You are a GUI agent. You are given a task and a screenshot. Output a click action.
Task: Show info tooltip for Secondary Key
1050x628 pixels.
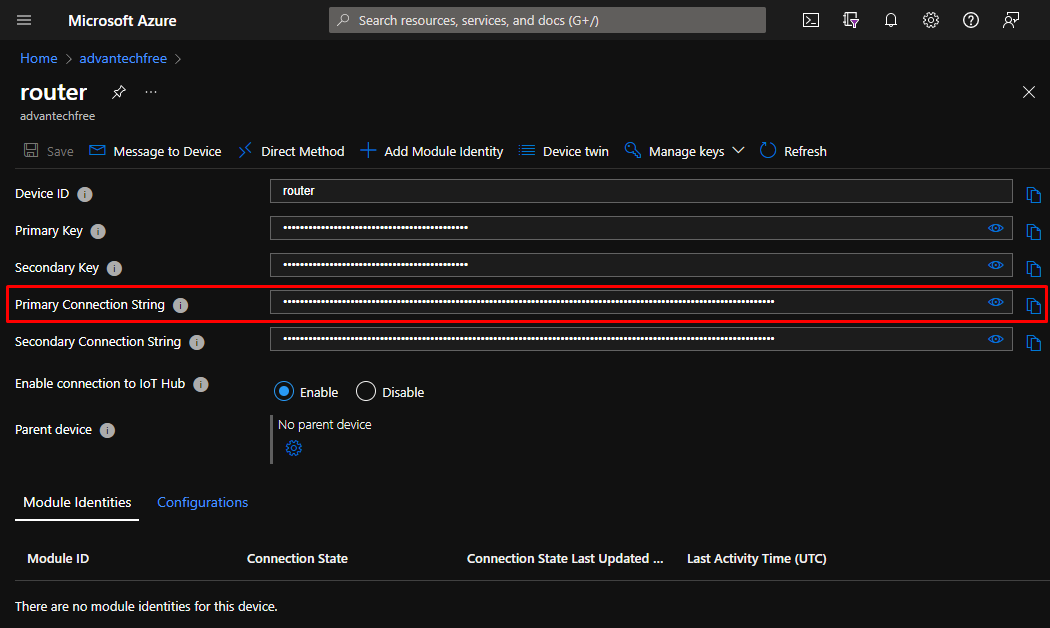pyautogui.click(x=115, y=268)
